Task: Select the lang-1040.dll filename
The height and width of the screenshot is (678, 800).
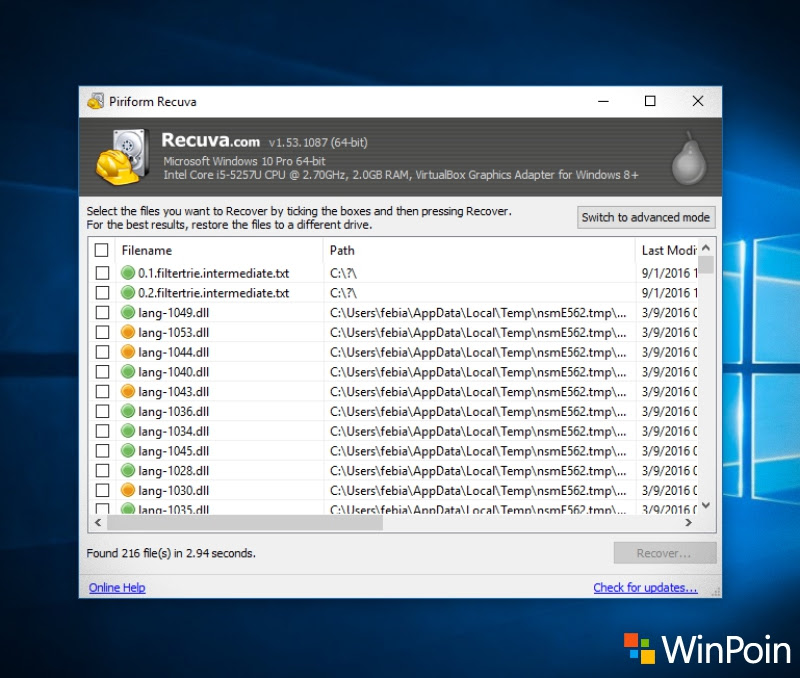Action: click(x=173, y=372)
